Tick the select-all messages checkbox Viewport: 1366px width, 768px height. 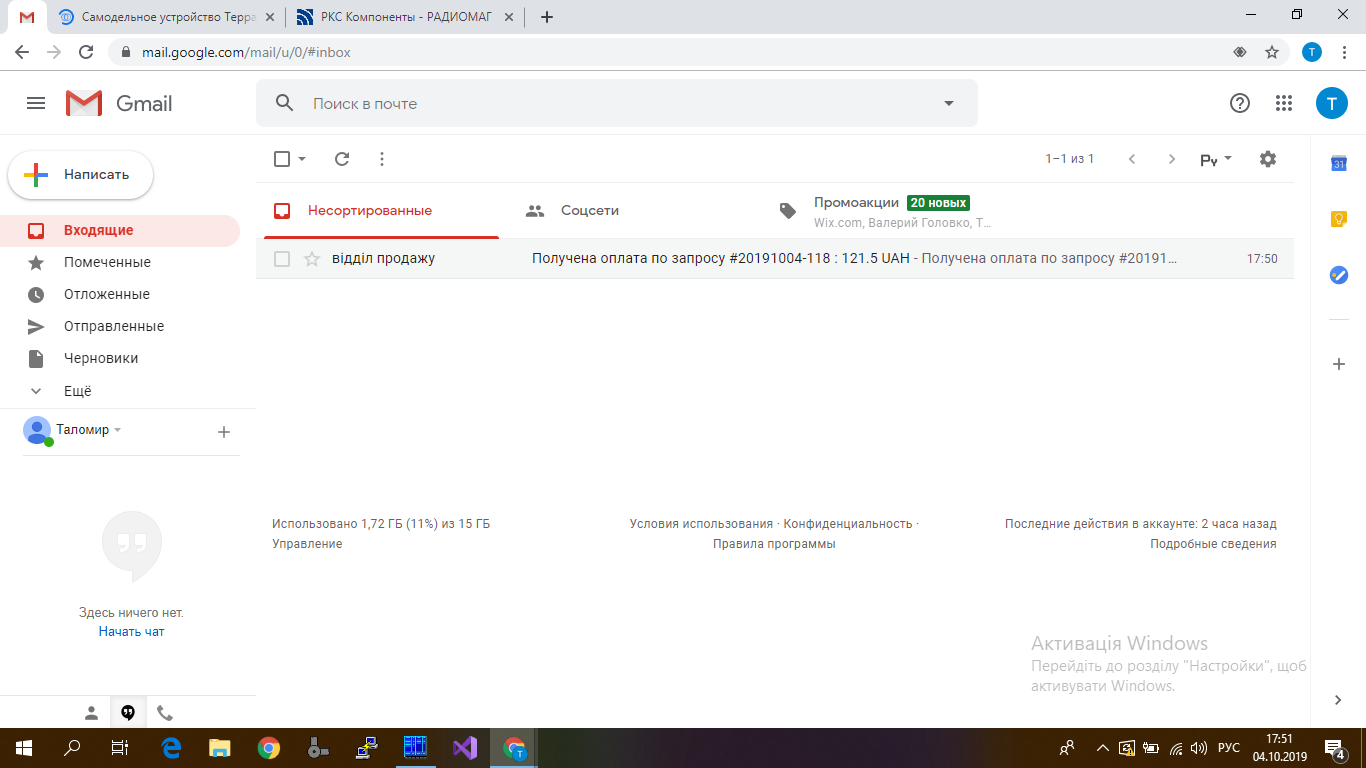click(282, 159)
